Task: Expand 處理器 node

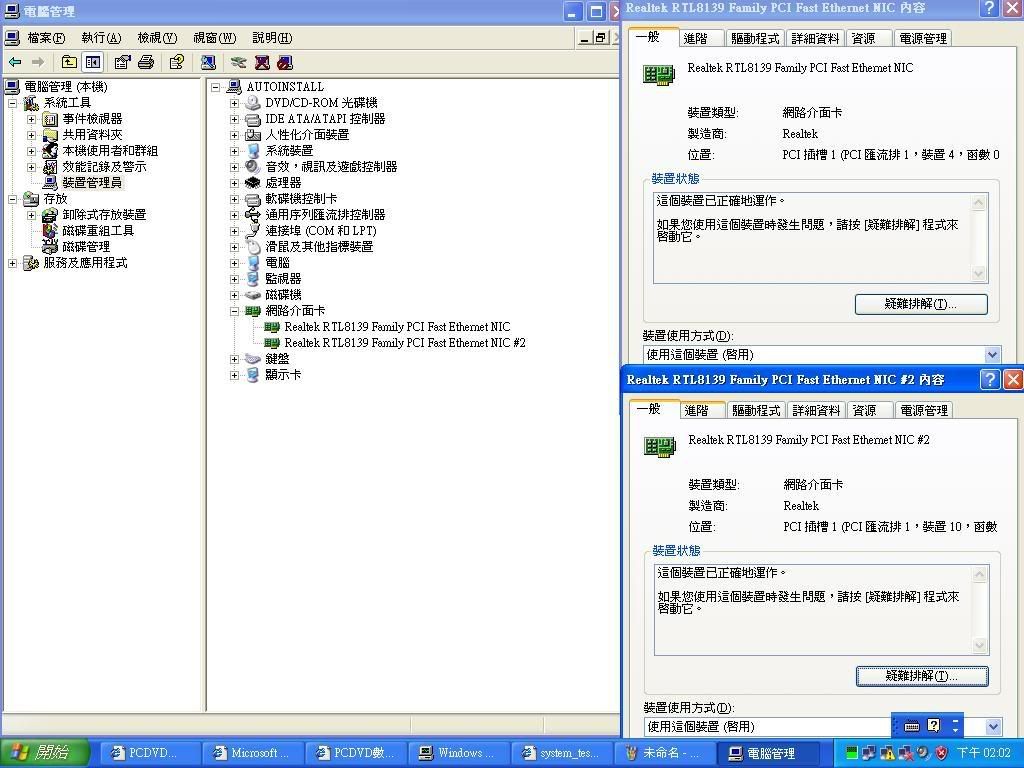Action: (234, 183)
